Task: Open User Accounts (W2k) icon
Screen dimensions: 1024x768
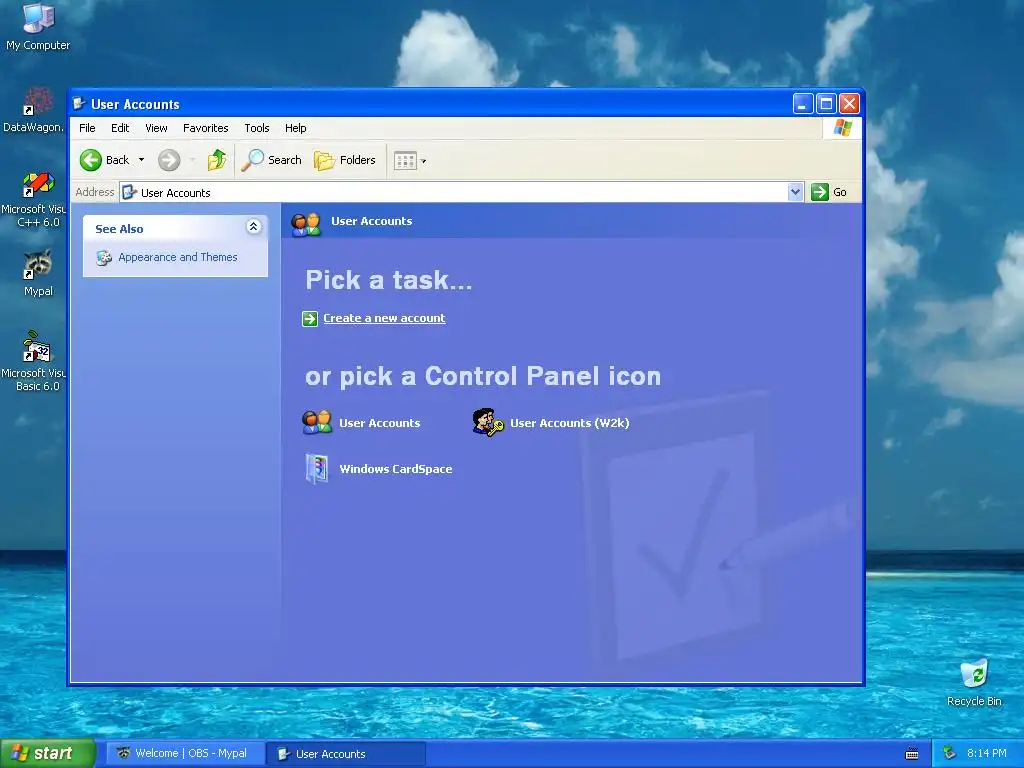Action: (488, 423)
